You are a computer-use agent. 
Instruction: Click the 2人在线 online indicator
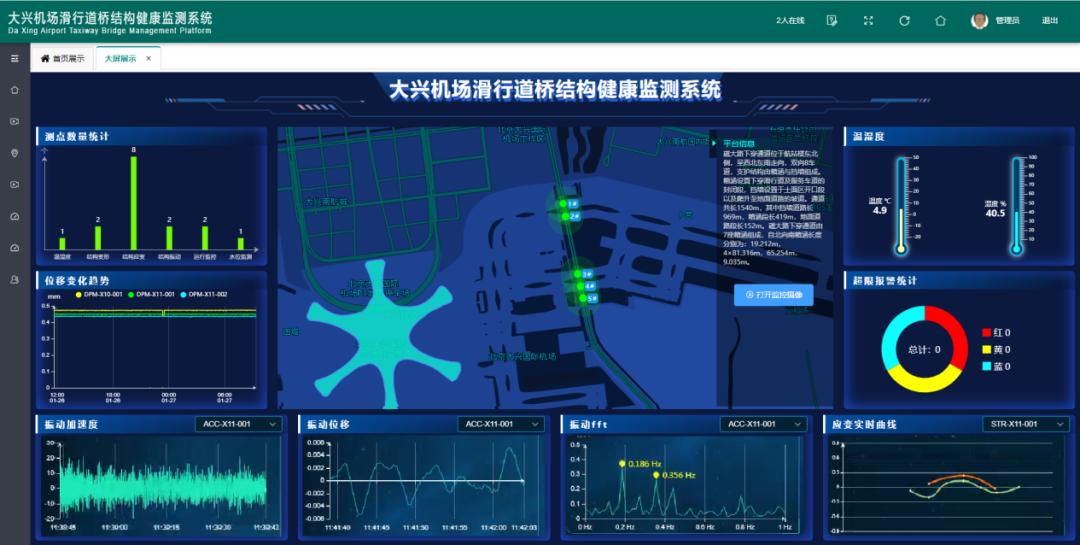click(x=790, y=21)
